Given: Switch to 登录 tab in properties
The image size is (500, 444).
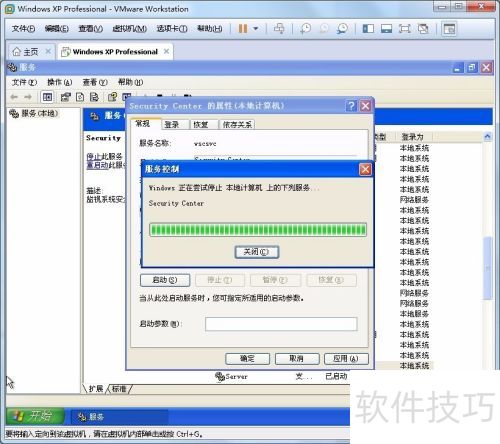Looking at the screenshot, I should point(172,125).
